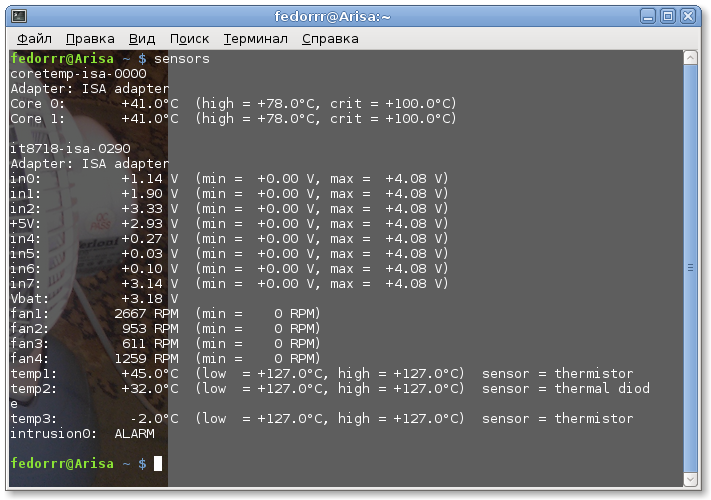Click the terminal cursor at the prompt
711x500 pixels.
pos(158,464)
